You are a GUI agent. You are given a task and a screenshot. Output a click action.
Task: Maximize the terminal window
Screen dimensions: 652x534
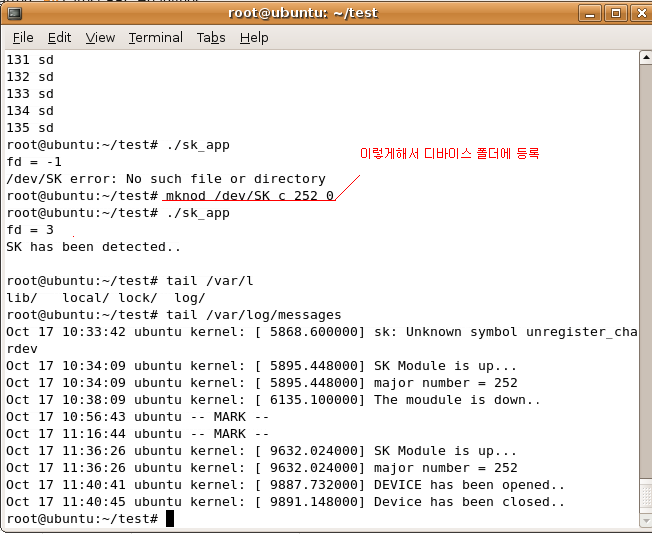point(615,14)
